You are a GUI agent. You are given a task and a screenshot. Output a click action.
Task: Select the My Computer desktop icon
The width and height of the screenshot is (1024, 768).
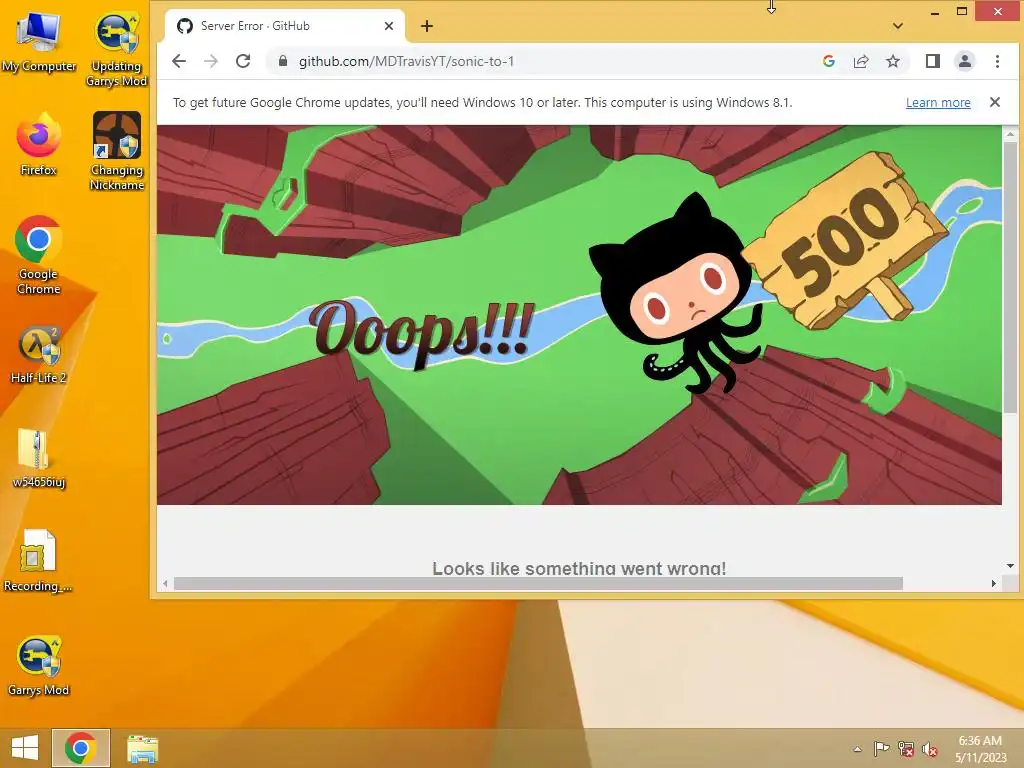click(x=39, y=42)
